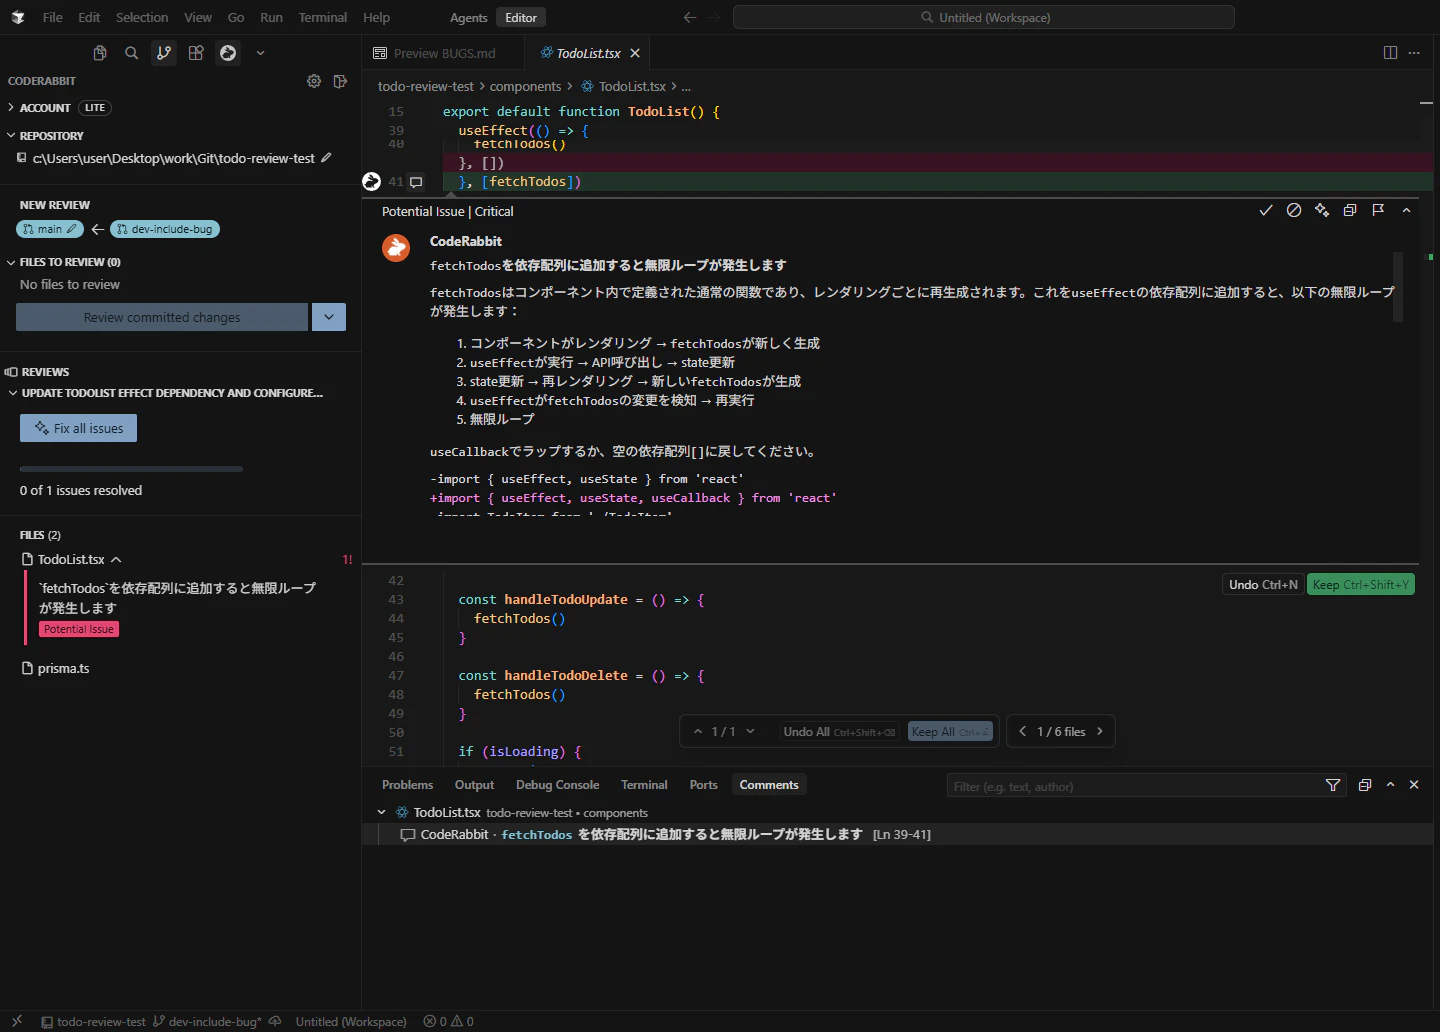Click Keep All in the review bar

950,731
